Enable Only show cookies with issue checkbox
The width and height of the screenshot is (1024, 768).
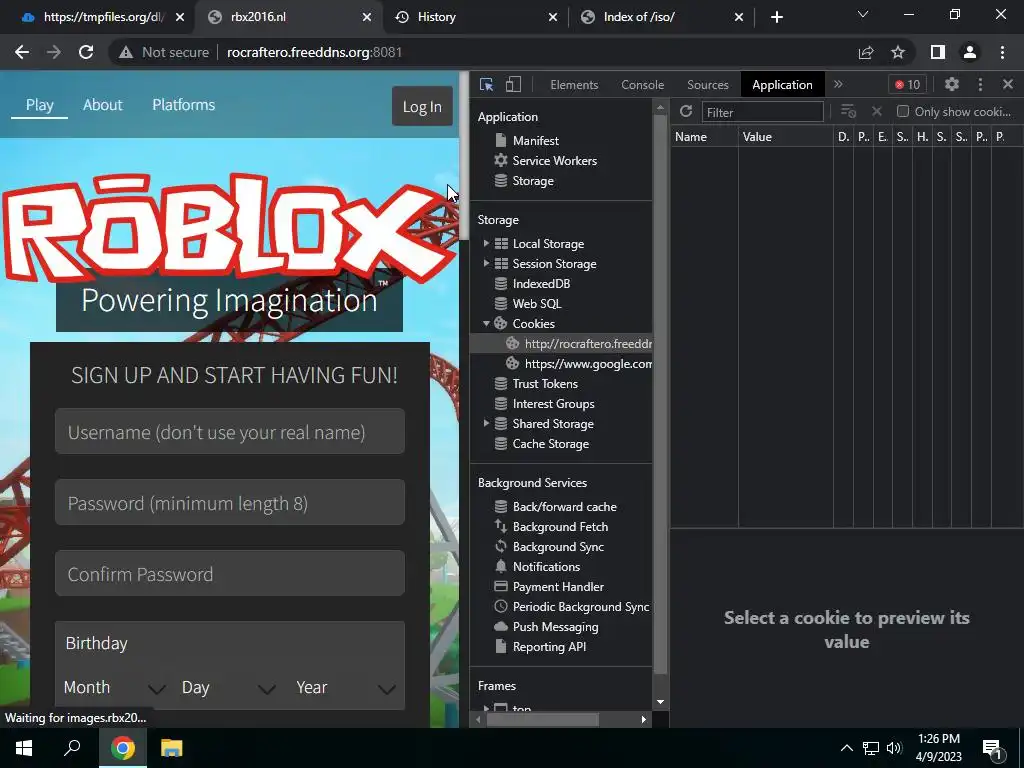click(x=903, y=112)
